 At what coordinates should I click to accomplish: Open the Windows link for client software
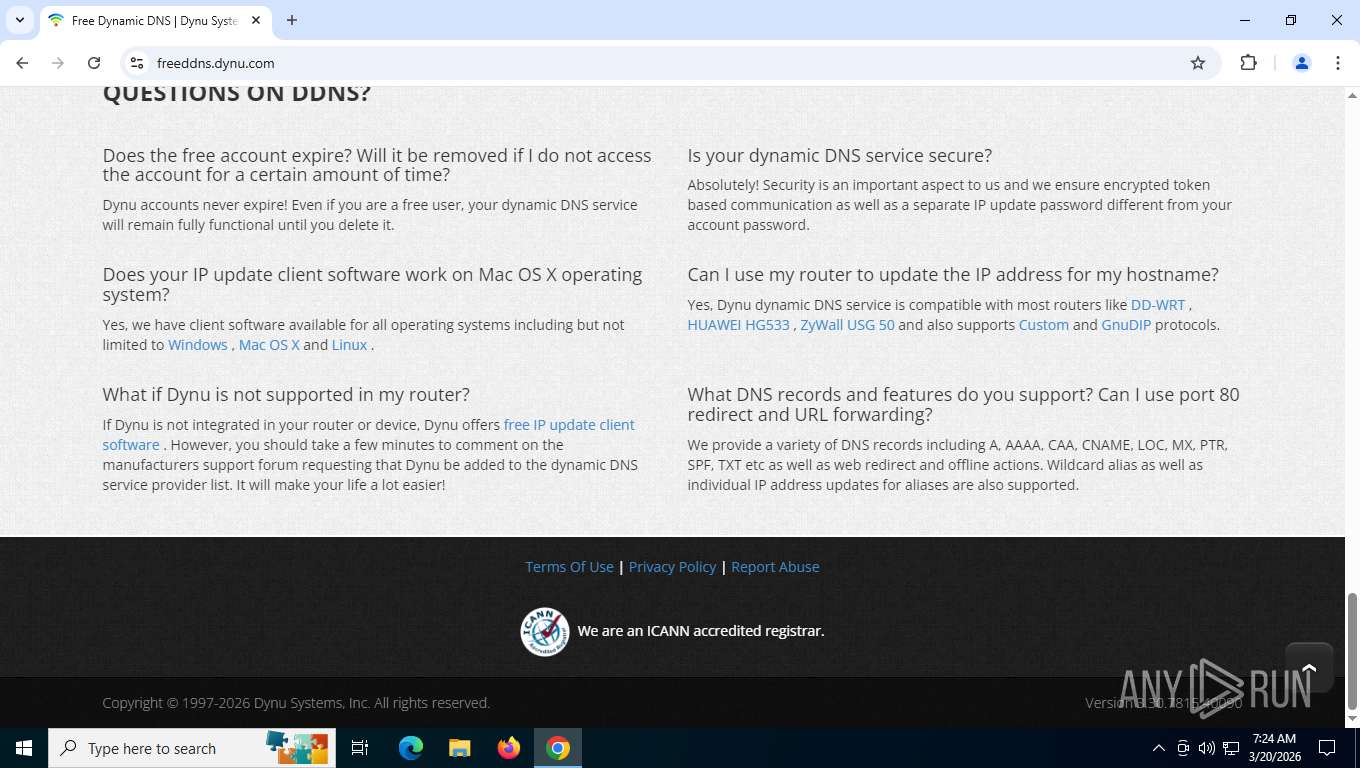tap(197, 345)
